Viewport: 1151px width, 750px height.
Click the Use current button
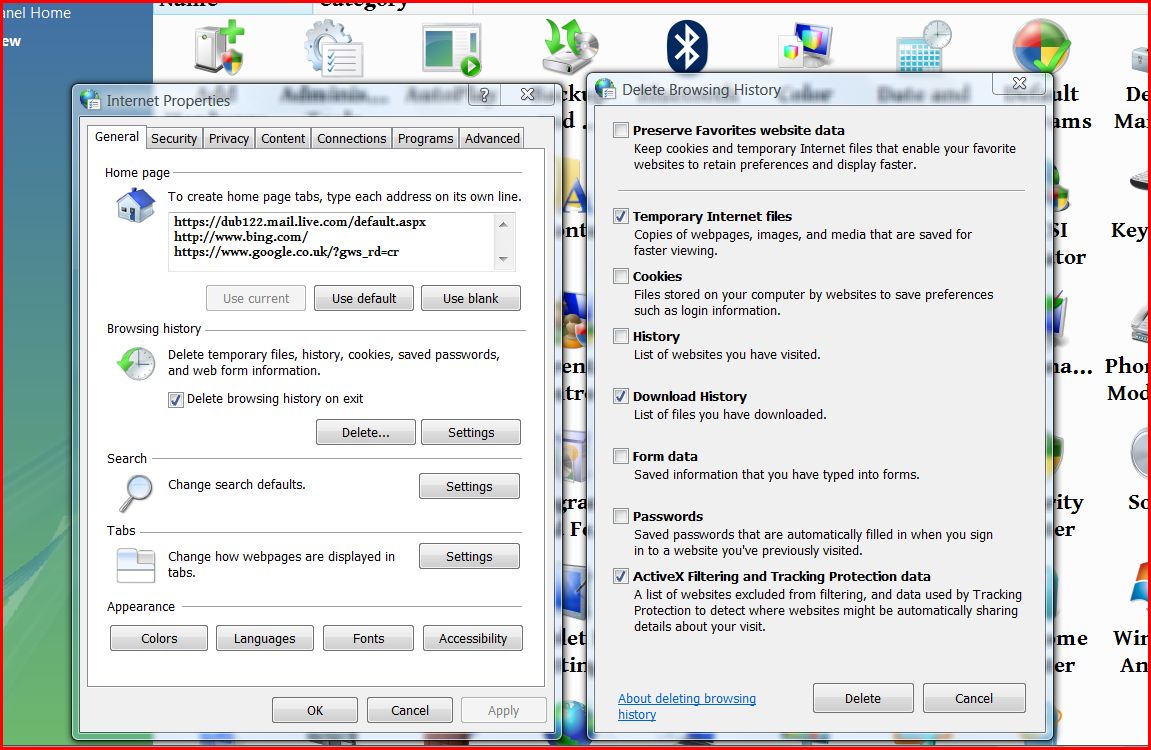pos(255,298)
